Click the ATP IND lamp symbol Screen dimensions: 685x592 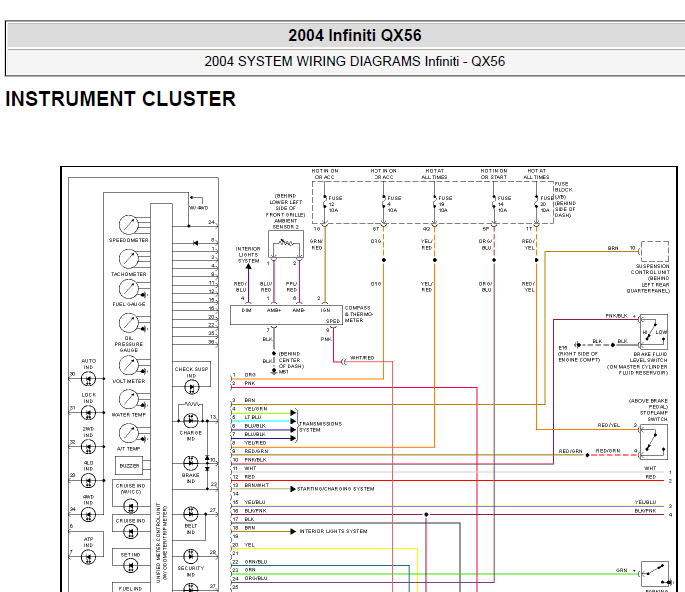click(89, 557)
